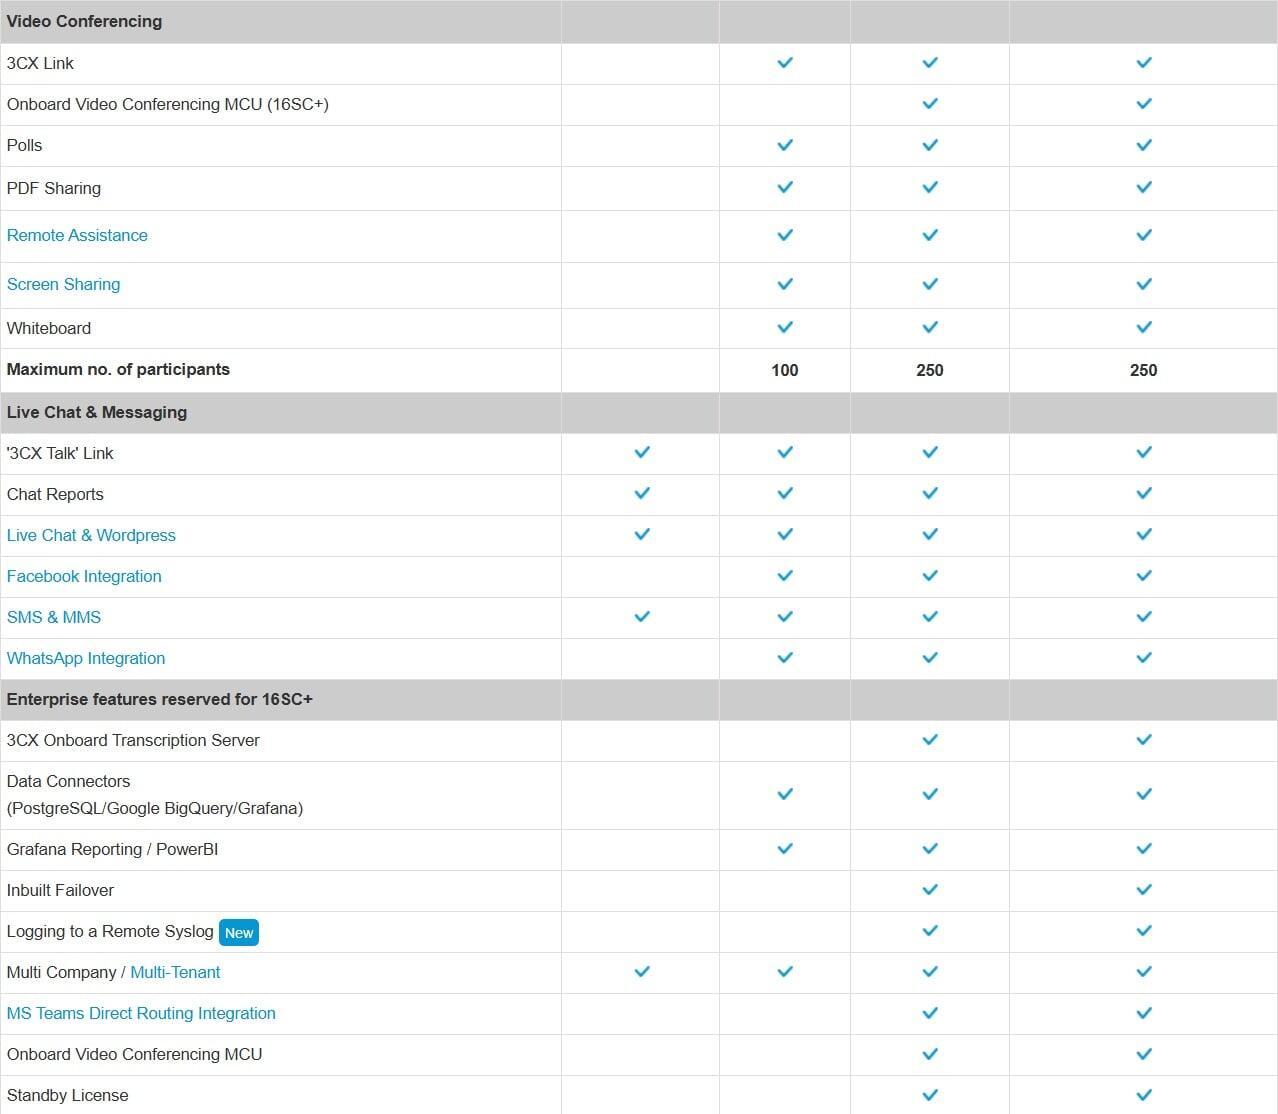This screenshot has height=1114, width=1278.
Task: Click the Multi-Tenant link
Action: 175,973
